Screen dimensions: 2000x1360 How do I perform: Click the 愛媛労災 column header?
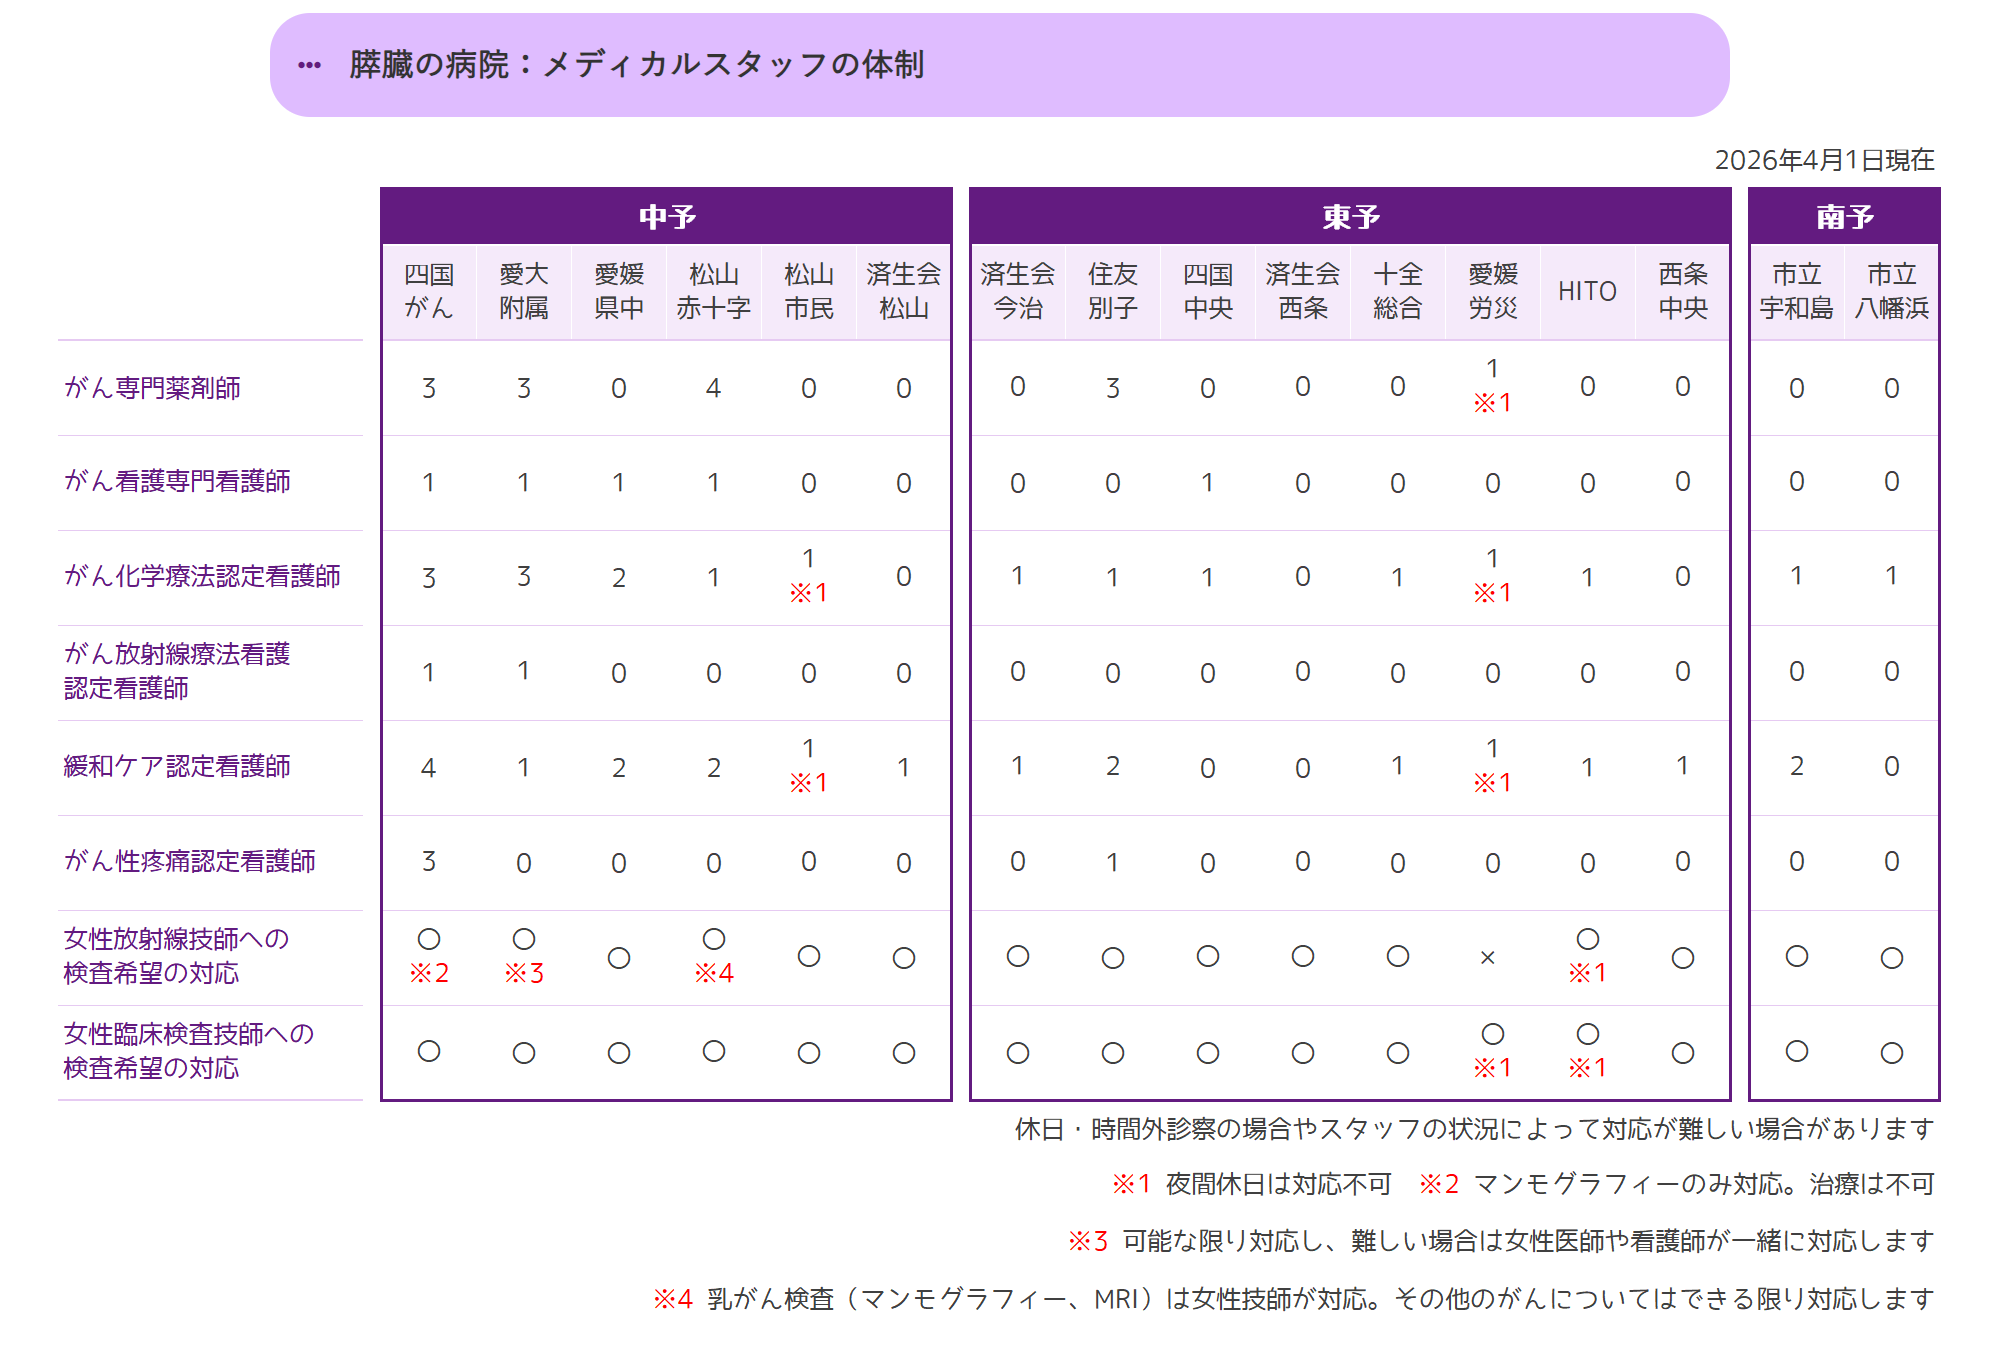pos(1493,291)
